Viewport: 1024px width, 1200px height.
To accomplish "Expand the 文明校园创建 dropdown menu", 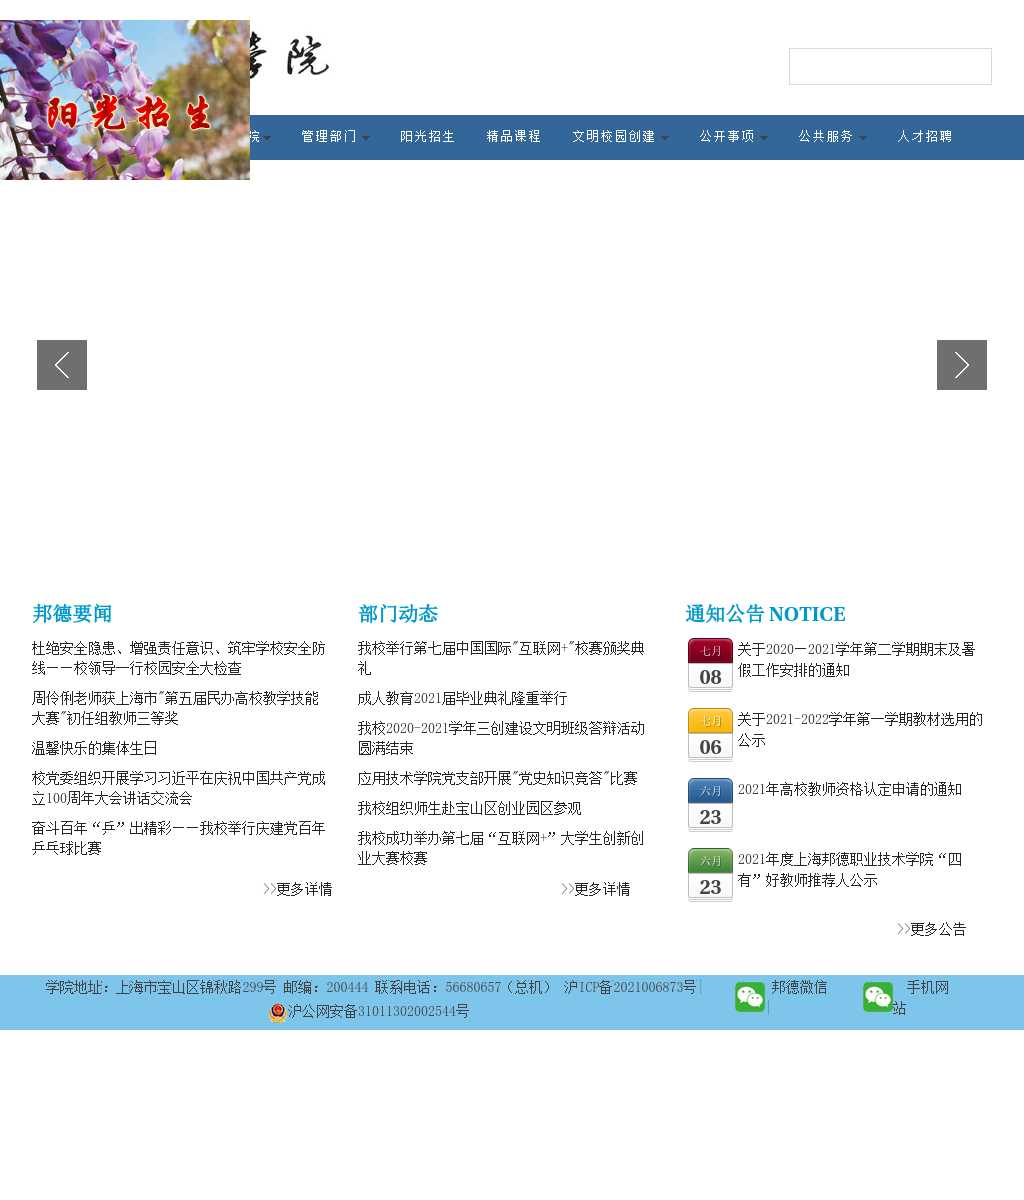I will coord(620,137).
